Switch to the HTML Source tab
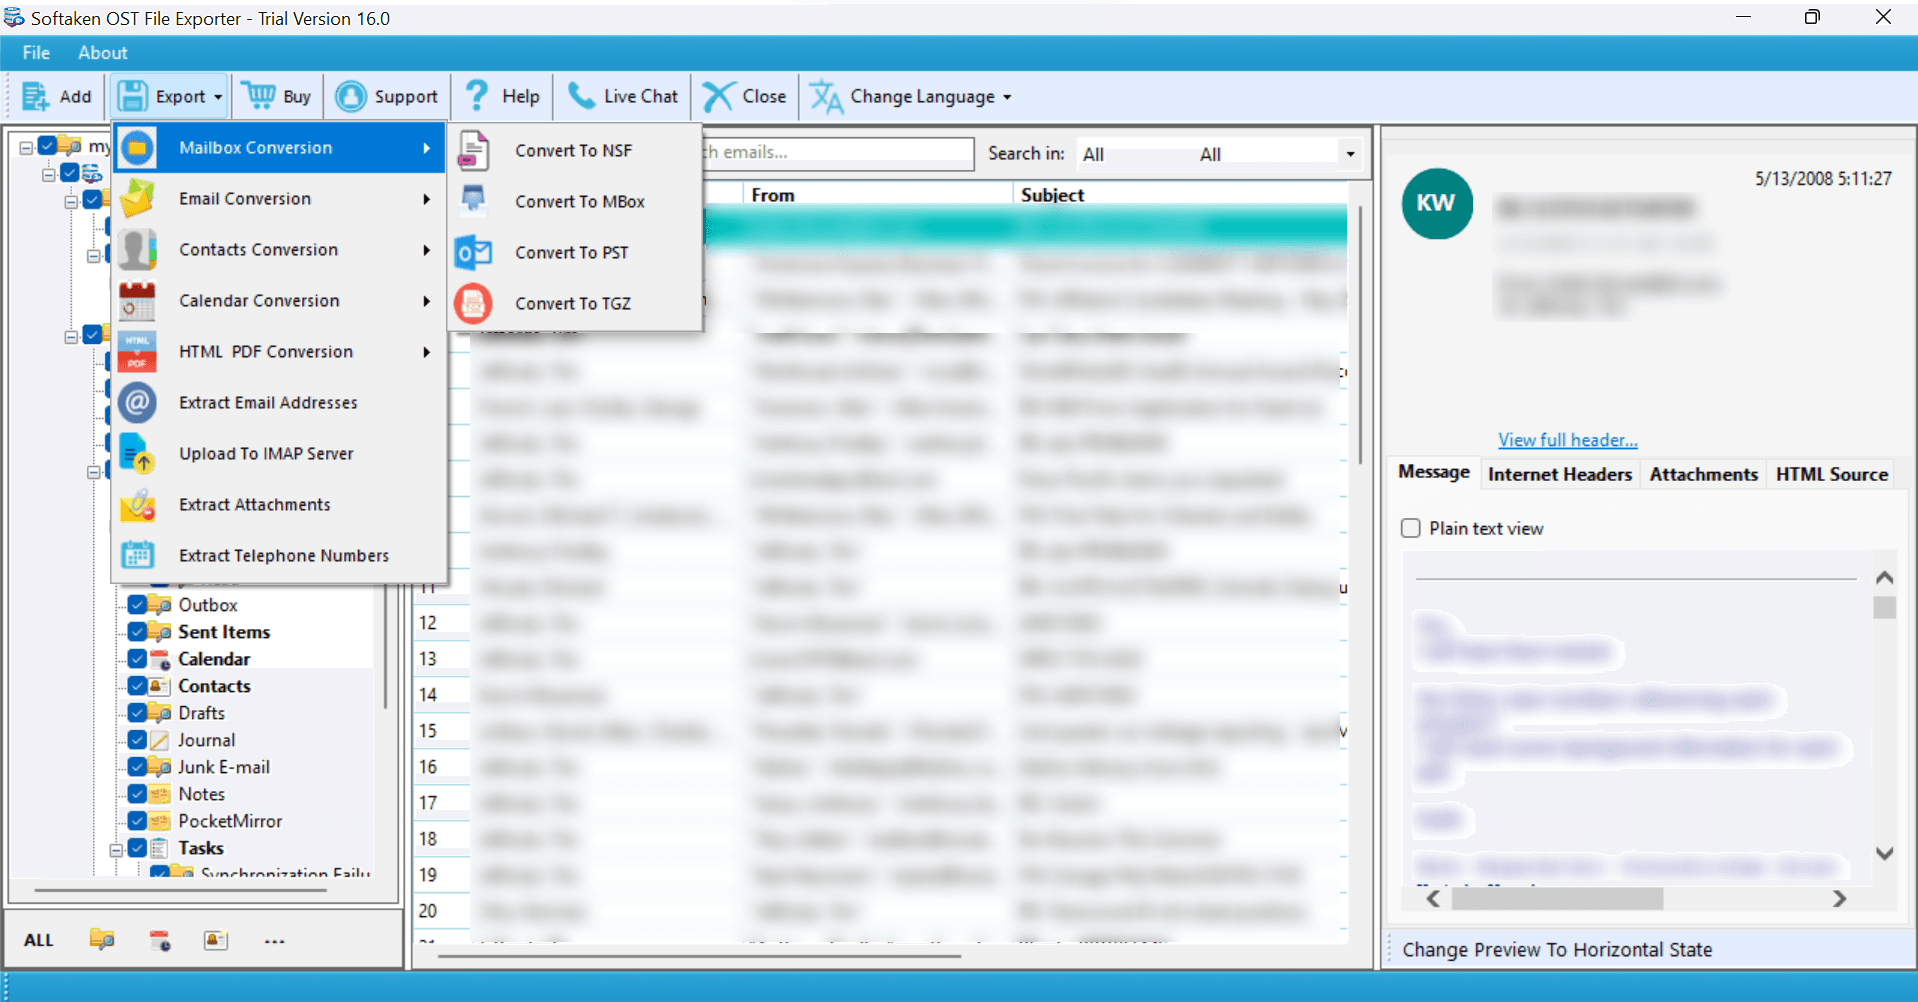The width and height of the screenshot is (1918, 1002). pos(1831,474)
